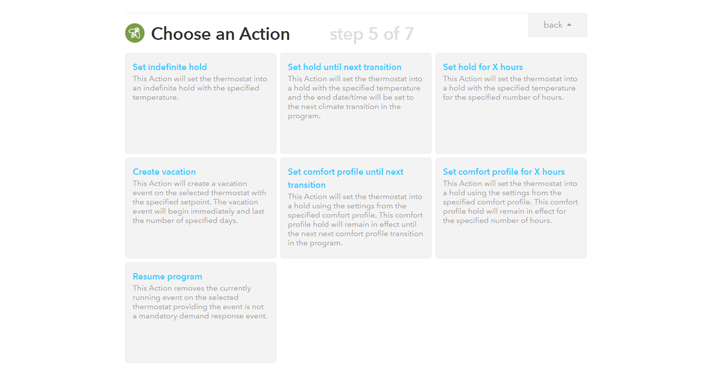Screen dimensions: 720x384
Task: Click the Choose an Action heading
Action: (x=220, y=34)
